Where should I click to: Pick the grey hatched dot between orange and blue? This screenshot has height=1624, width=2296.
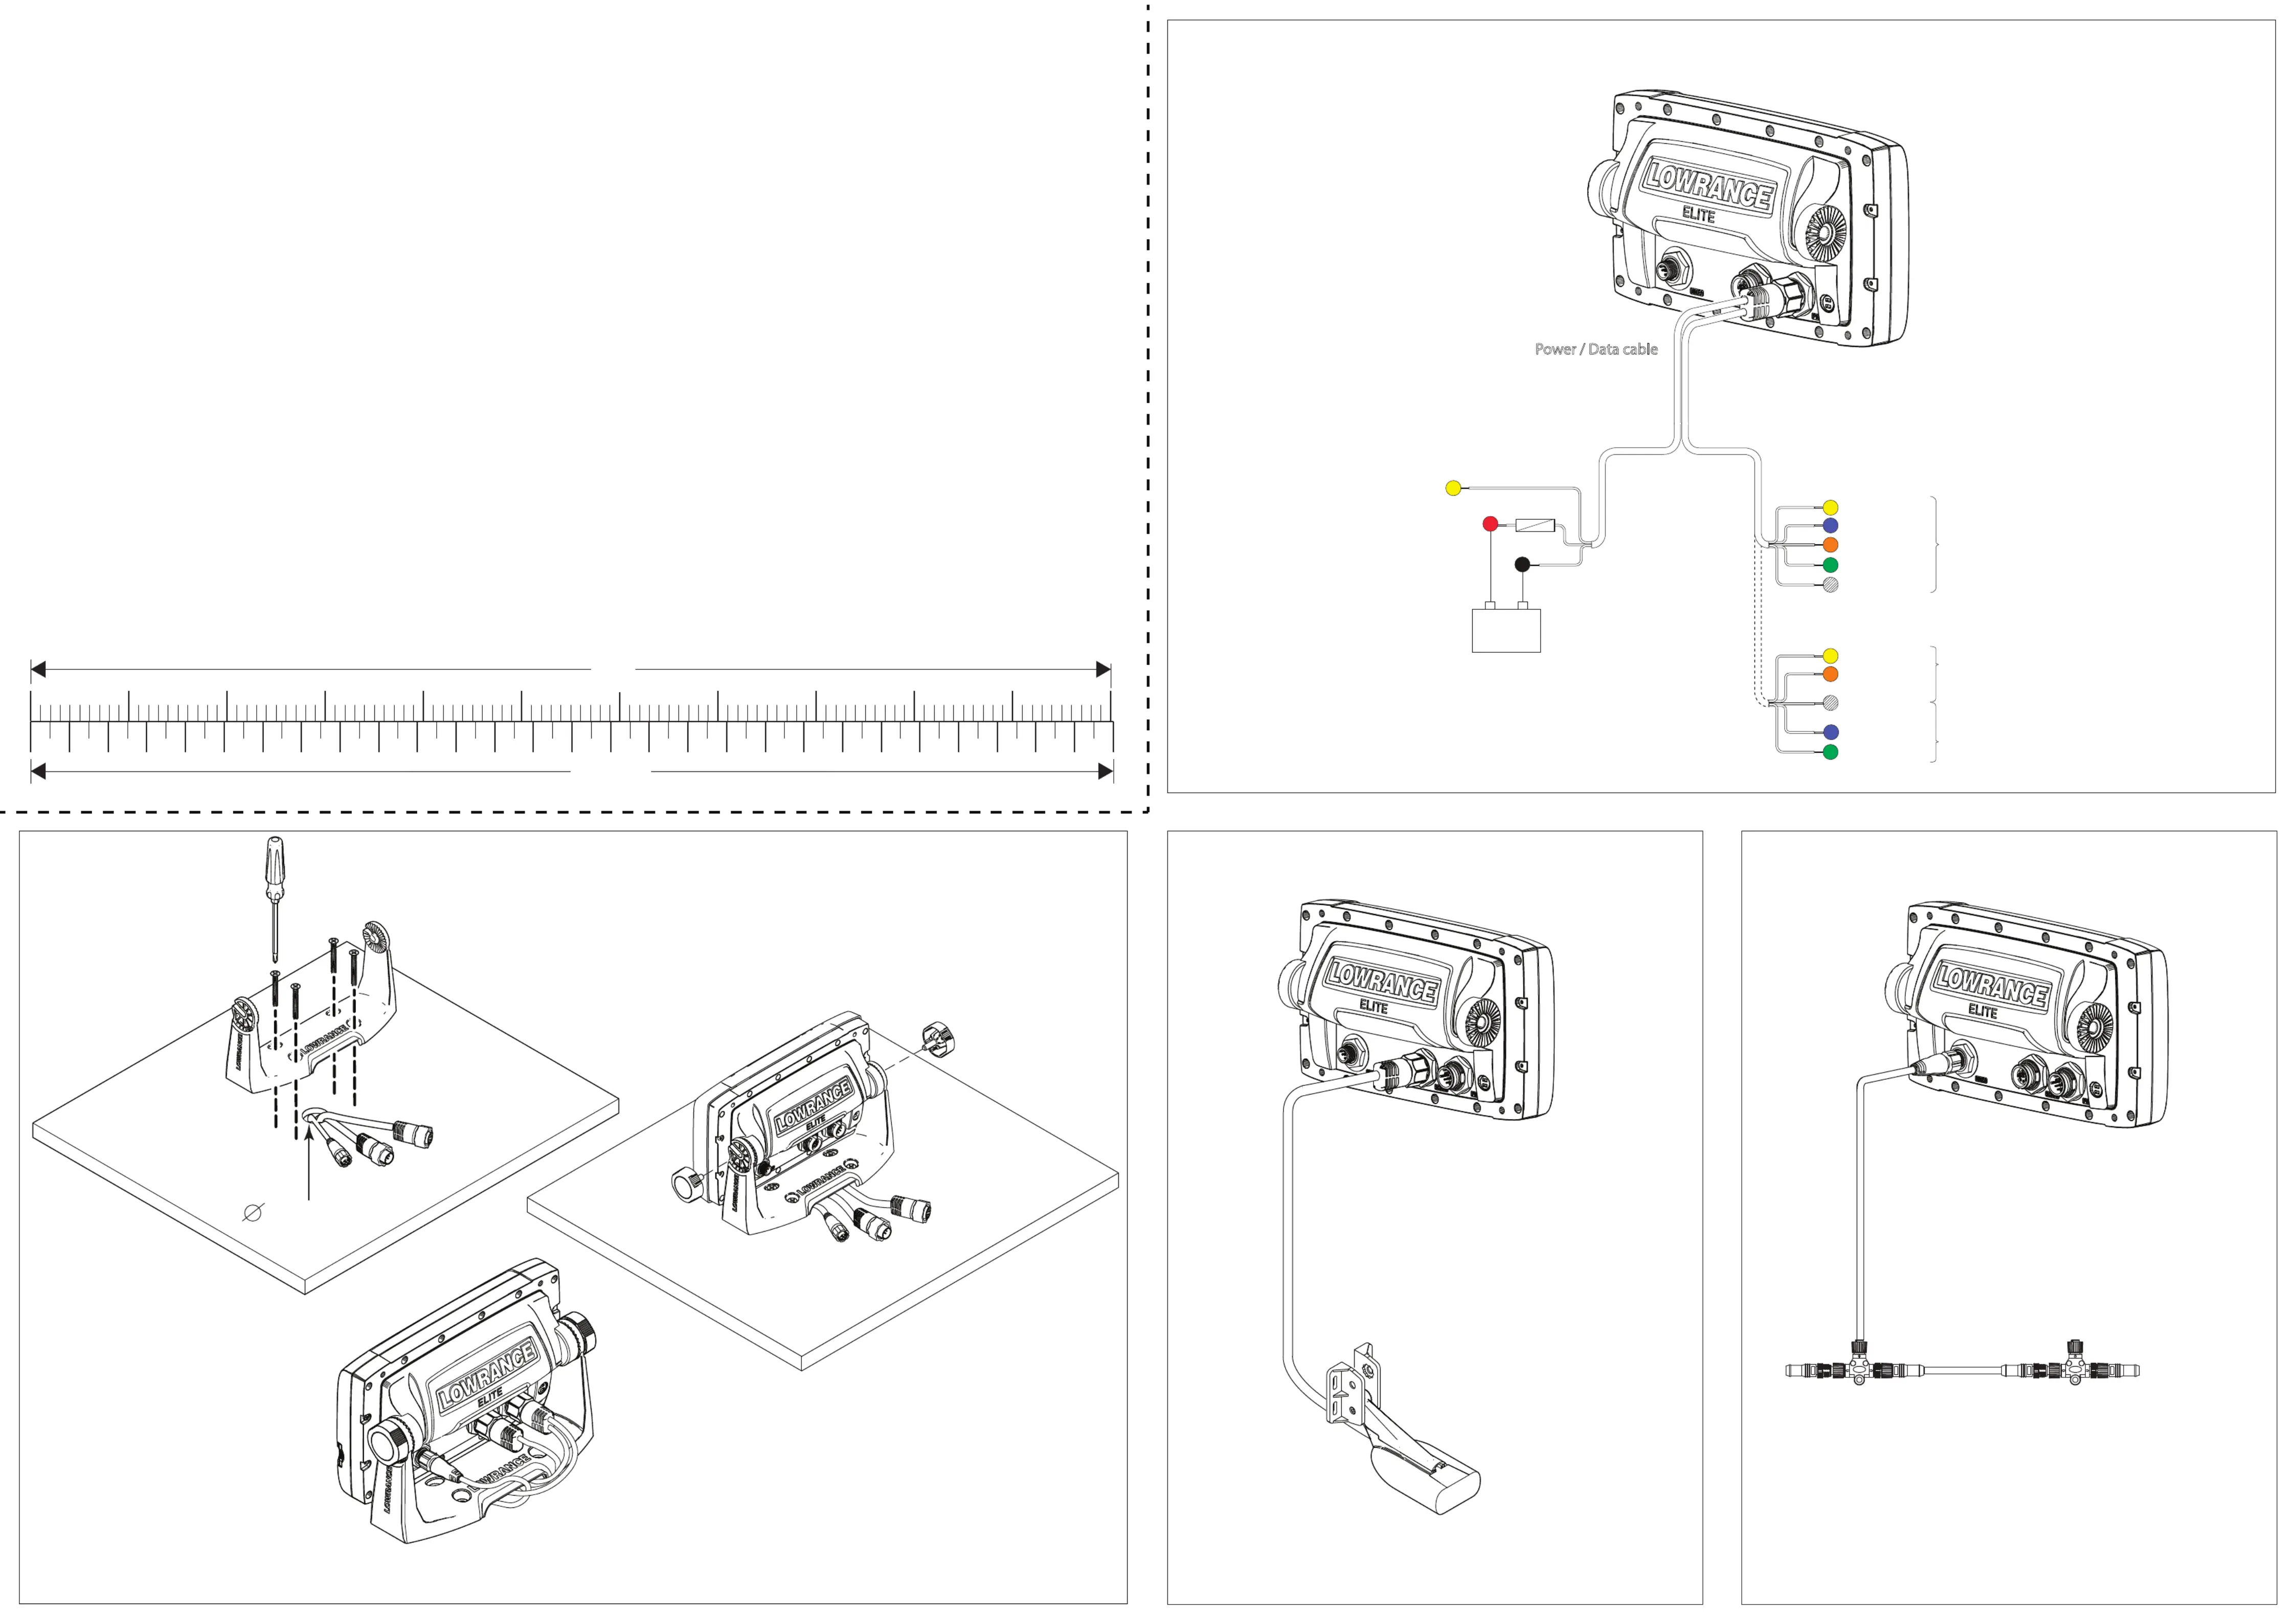1830,703
